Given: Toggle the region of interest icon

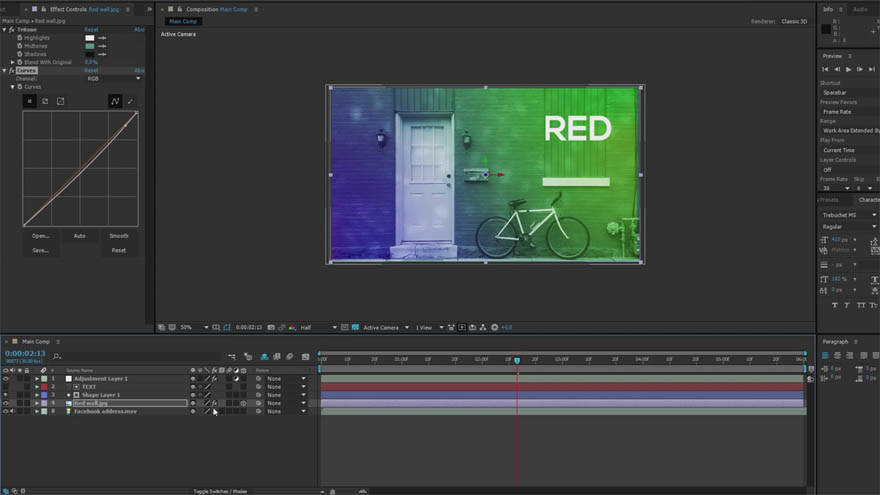Looking at the screenshot, I should point(345,327).
